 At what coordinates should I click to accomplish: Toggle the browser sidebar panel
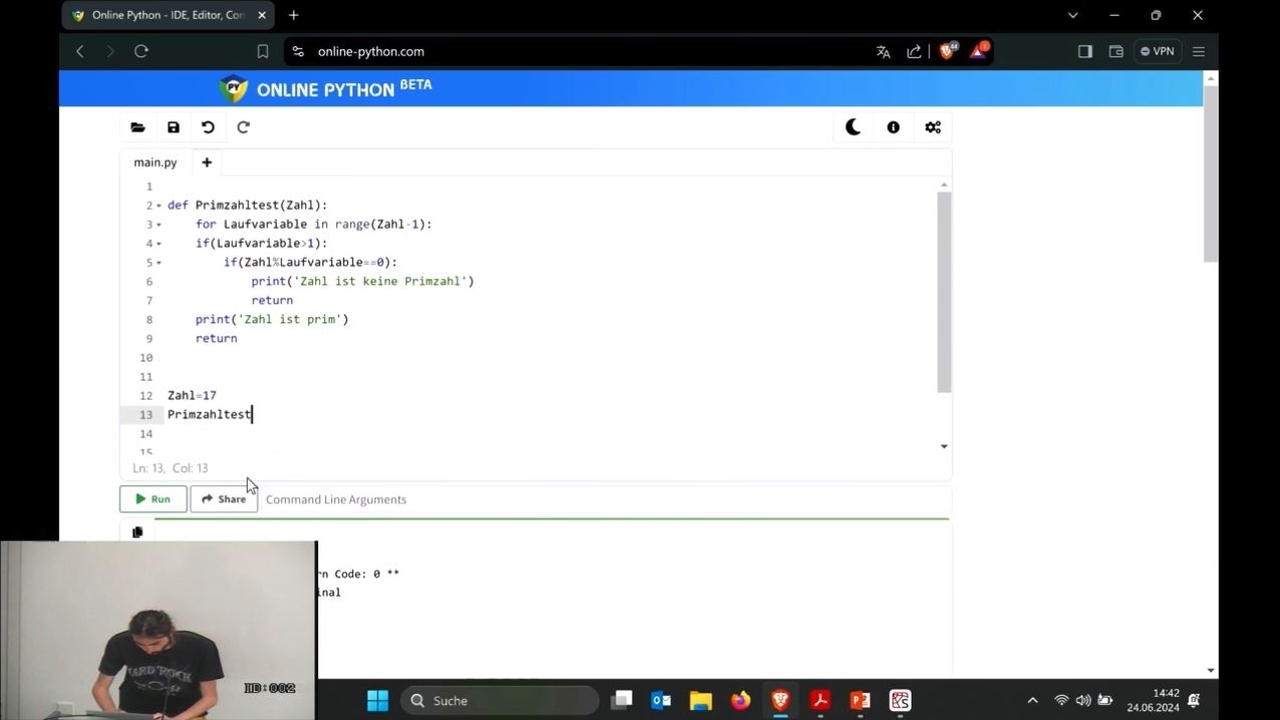1085,51
